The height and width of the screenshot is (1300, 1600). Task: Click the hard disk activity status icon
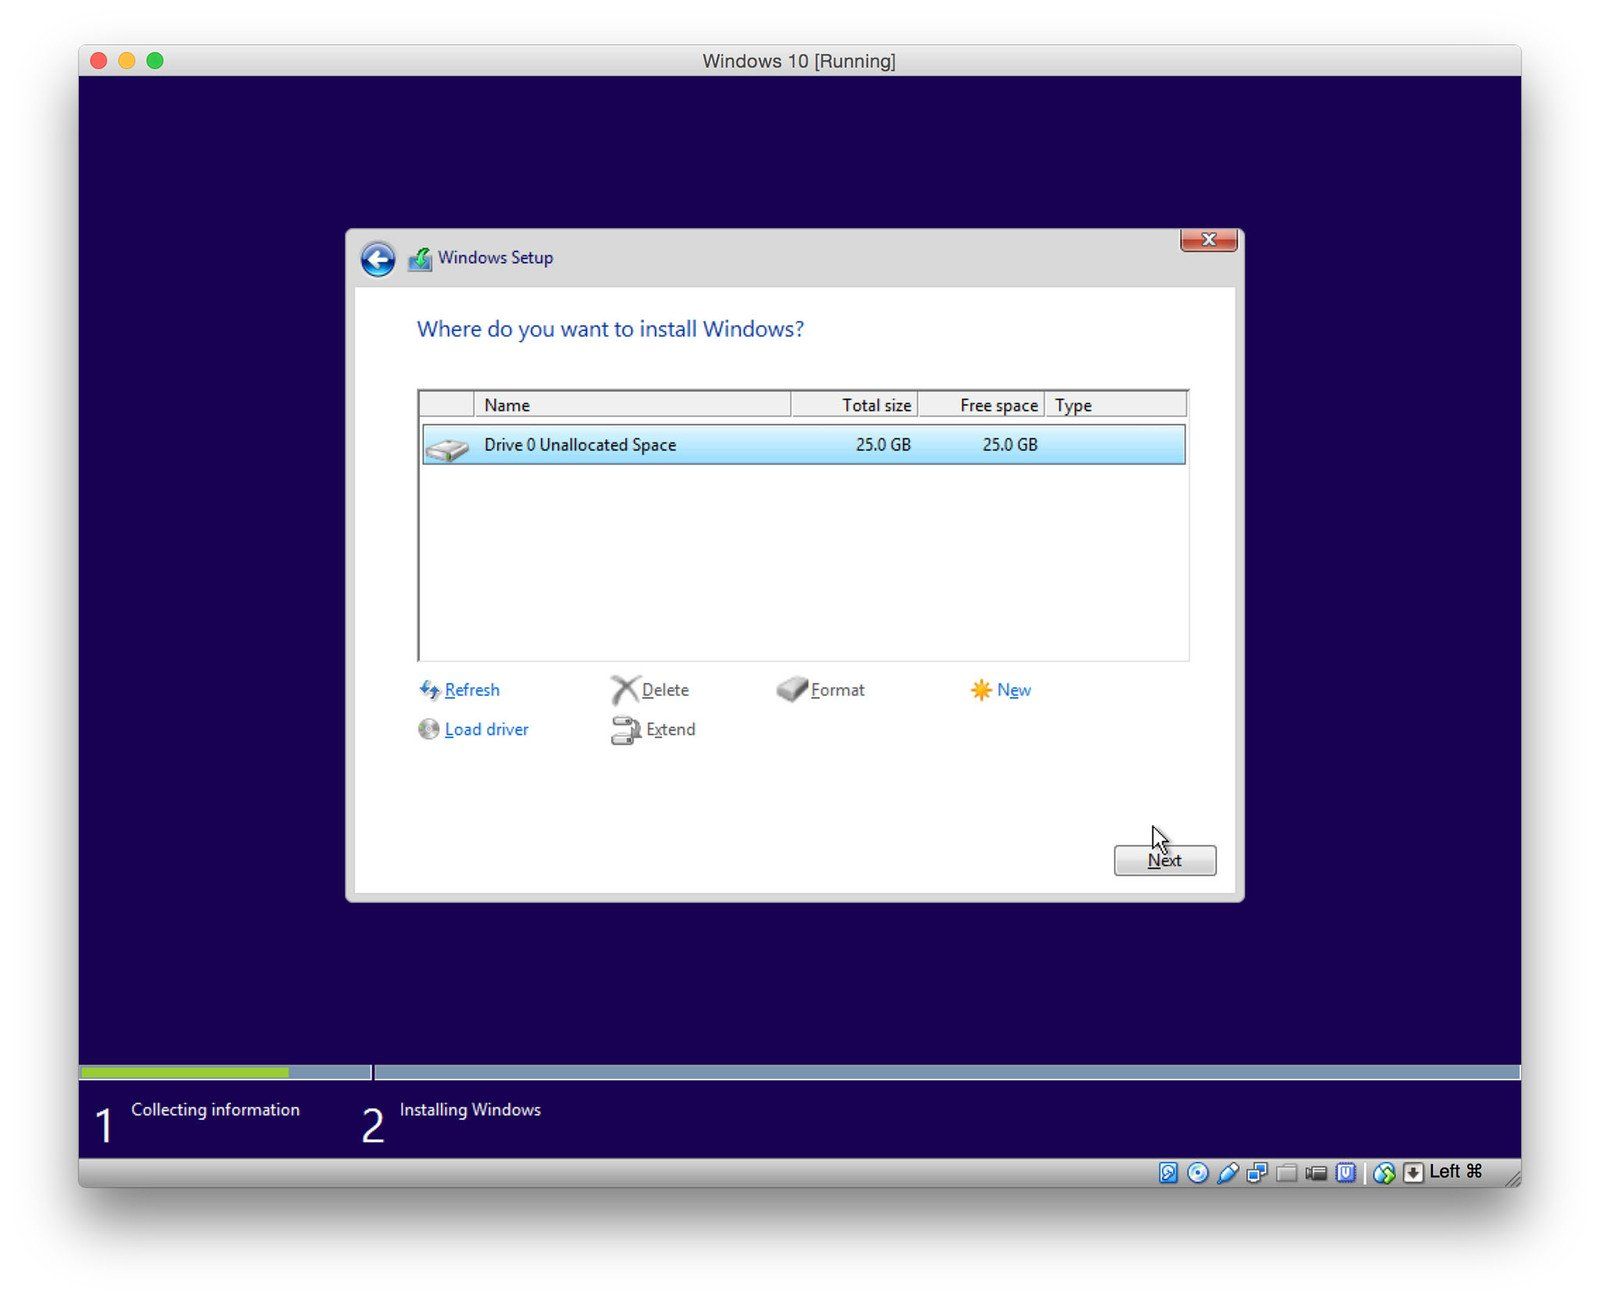(x=1168, y=1173)
